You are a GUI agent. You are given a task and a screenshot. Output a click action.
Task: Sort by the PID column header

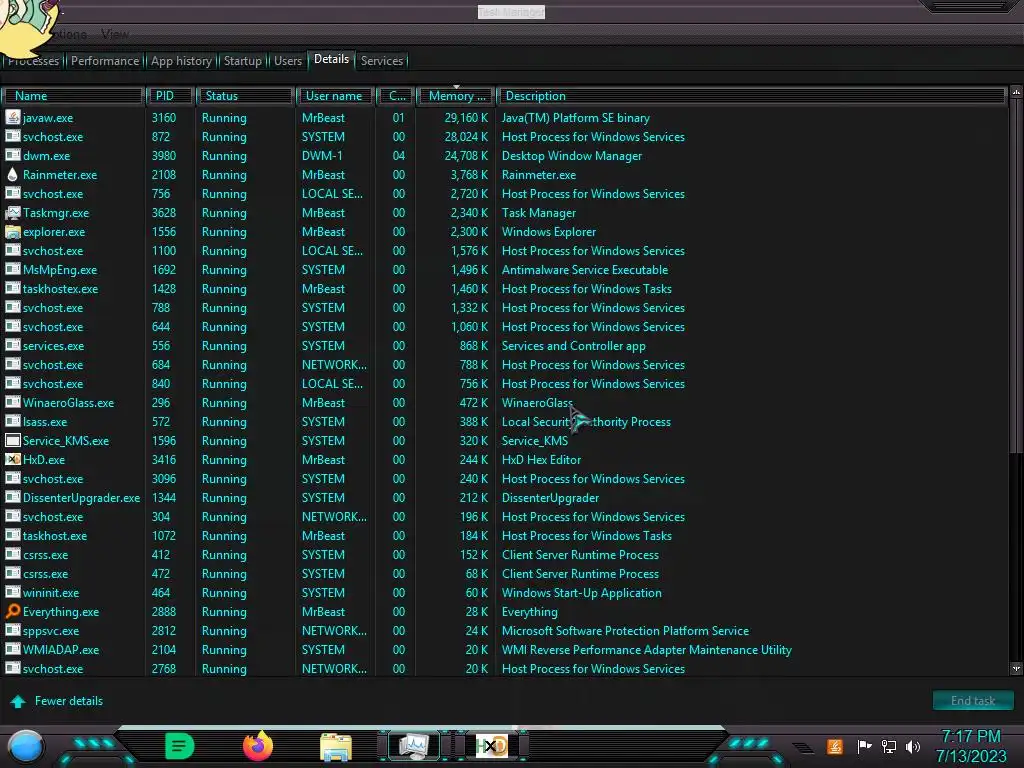coord(170,96)
